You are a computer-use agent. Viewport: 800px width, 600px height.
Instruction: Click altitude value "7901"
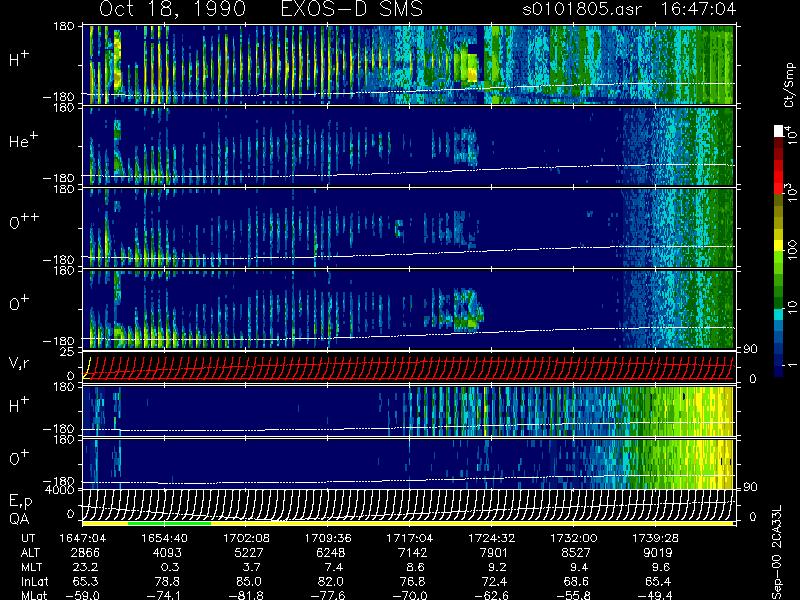pos(494,553)
